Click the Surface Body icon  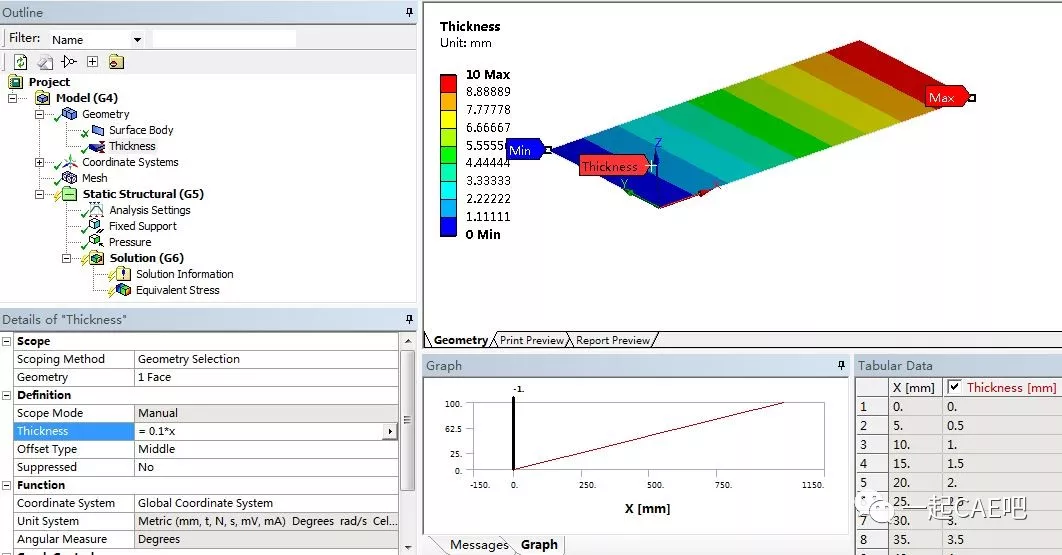(x=98, y=130)
